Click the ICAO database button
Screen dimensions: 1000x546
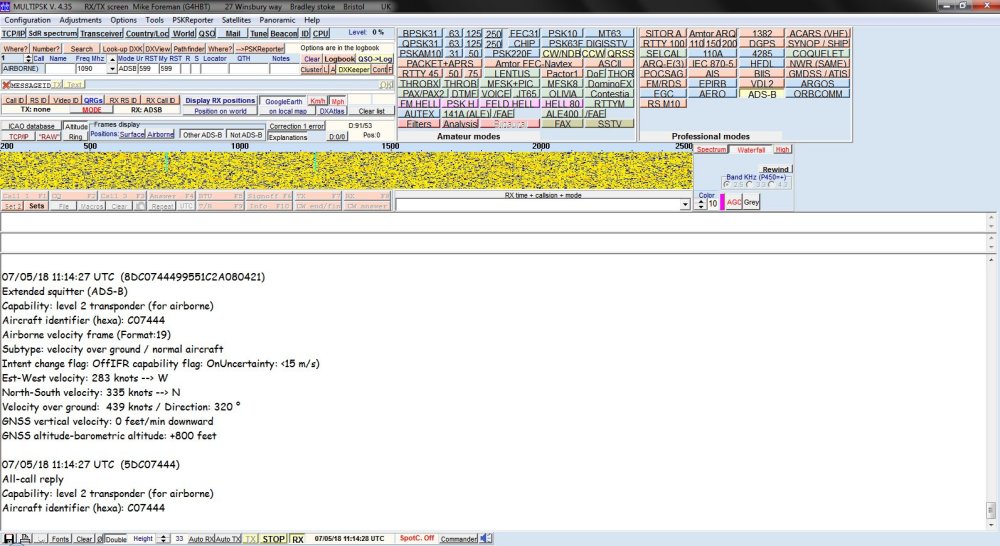[32, 126]
